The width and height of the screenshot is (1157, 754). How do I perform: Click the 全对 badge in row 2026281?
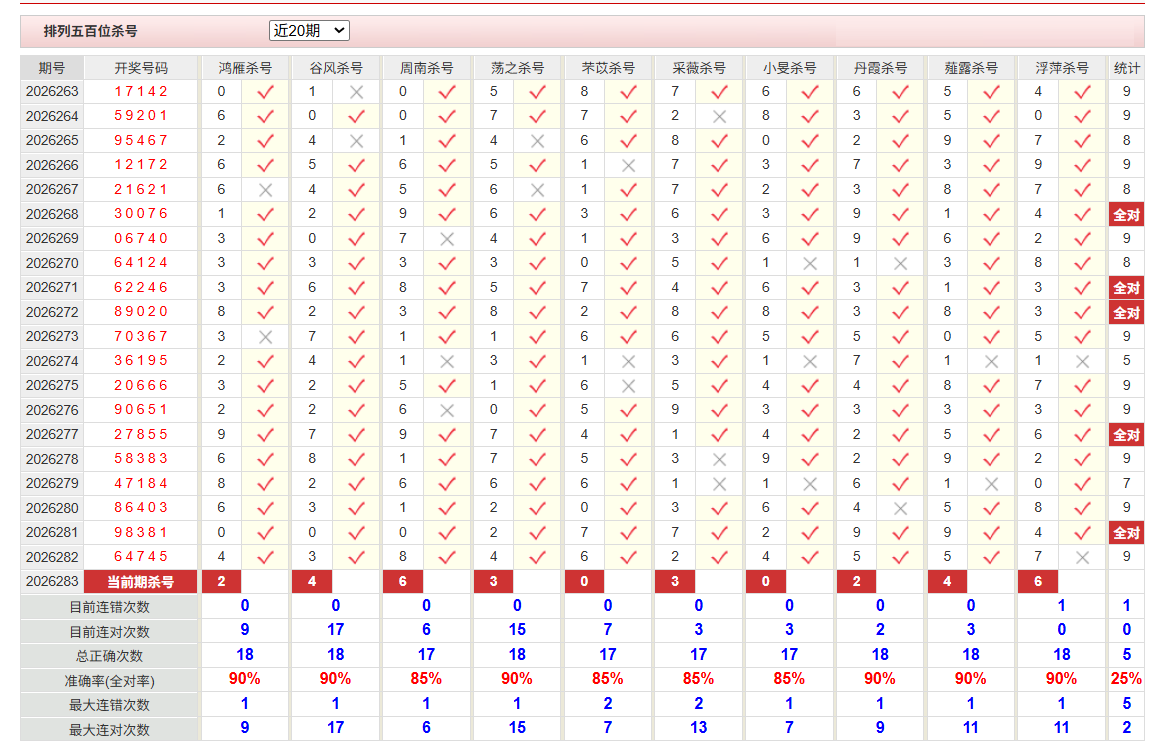click(x=1126, y=533)
